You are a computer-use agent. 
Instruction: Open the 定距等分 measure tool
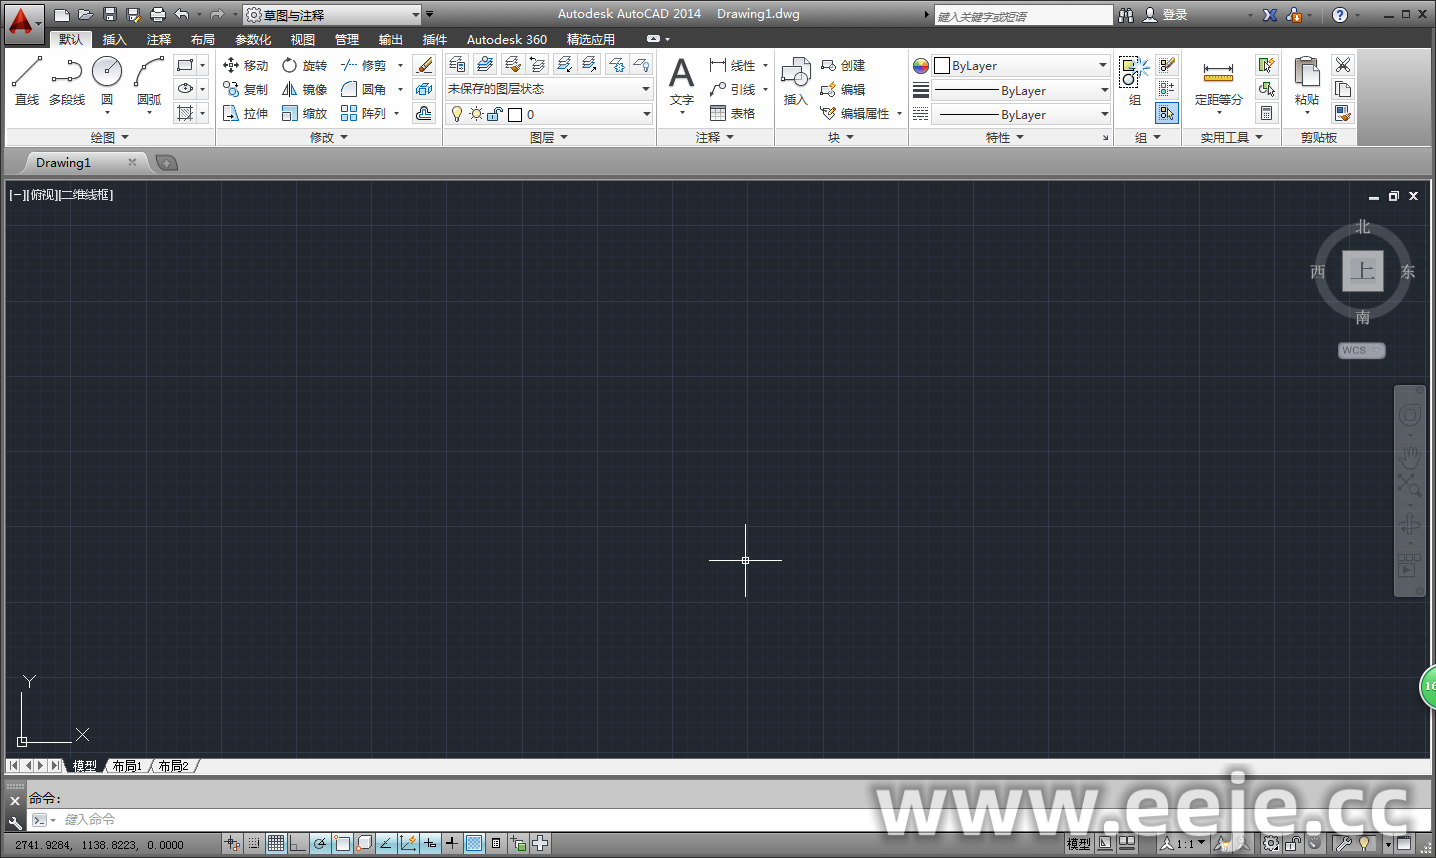coord(1218,80)
